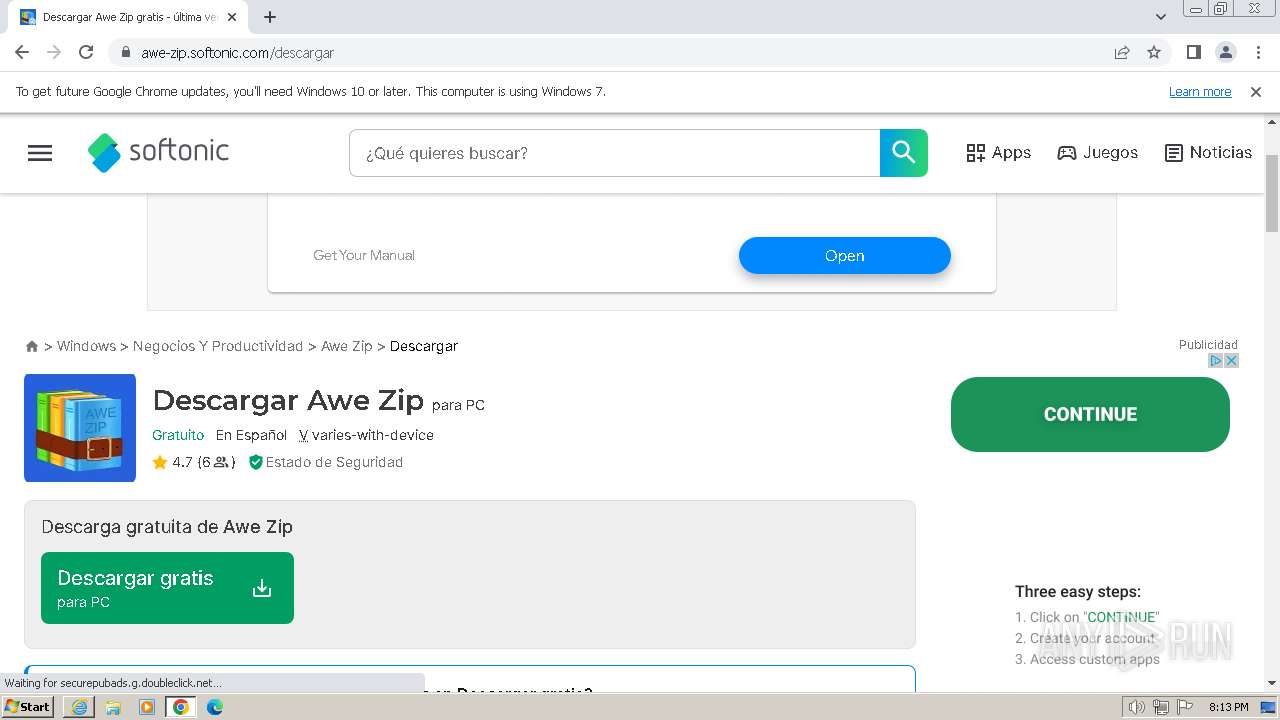Image resolution: width=1280 pixels, height=720 pixels.
Task: Toggle the Chrome side panel
Action: (x=1193, y=52)
